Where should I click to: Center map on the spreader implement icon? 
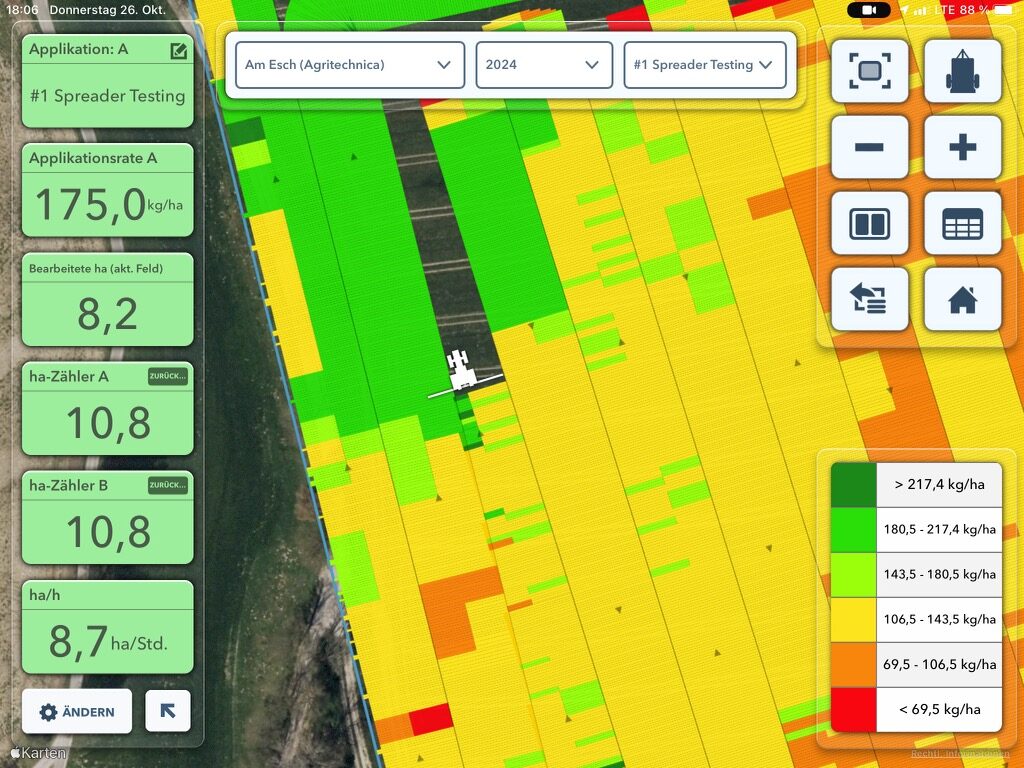[x=962, y=71]
